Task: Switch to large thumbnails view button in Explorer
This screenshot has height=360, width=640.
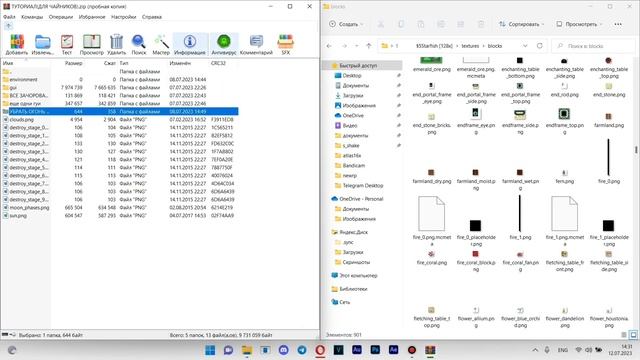Action: pyautogui.click(x=633, y=335)
